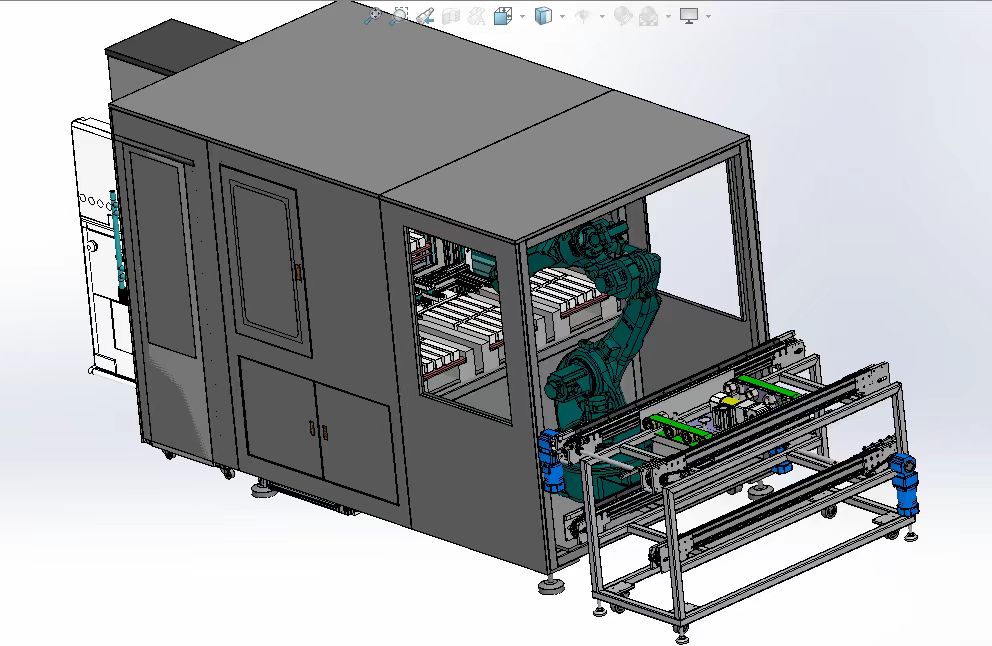The width and height of the screenshot is (992, 646).
Task: Click the Hide/Show Items icon
Action: point(583,16)
